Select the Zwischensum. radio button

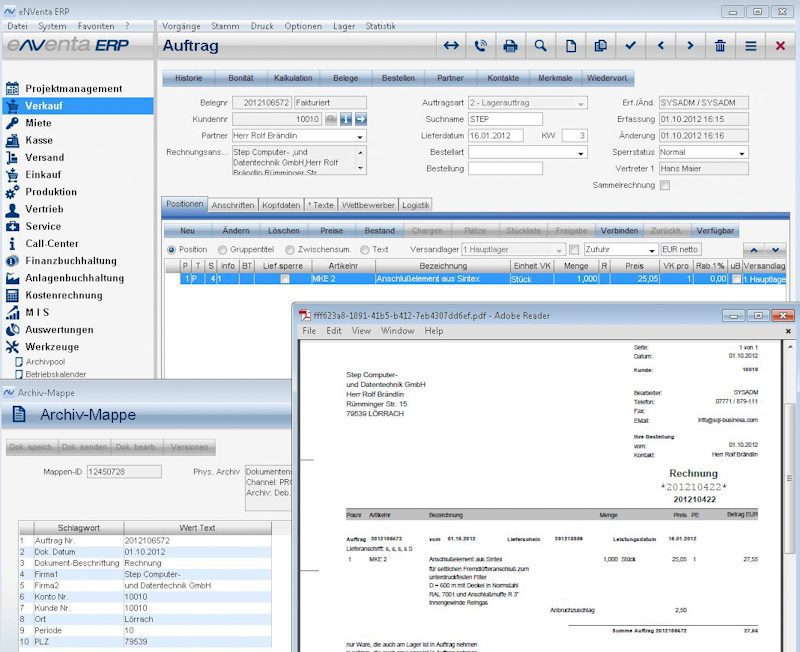290,250
